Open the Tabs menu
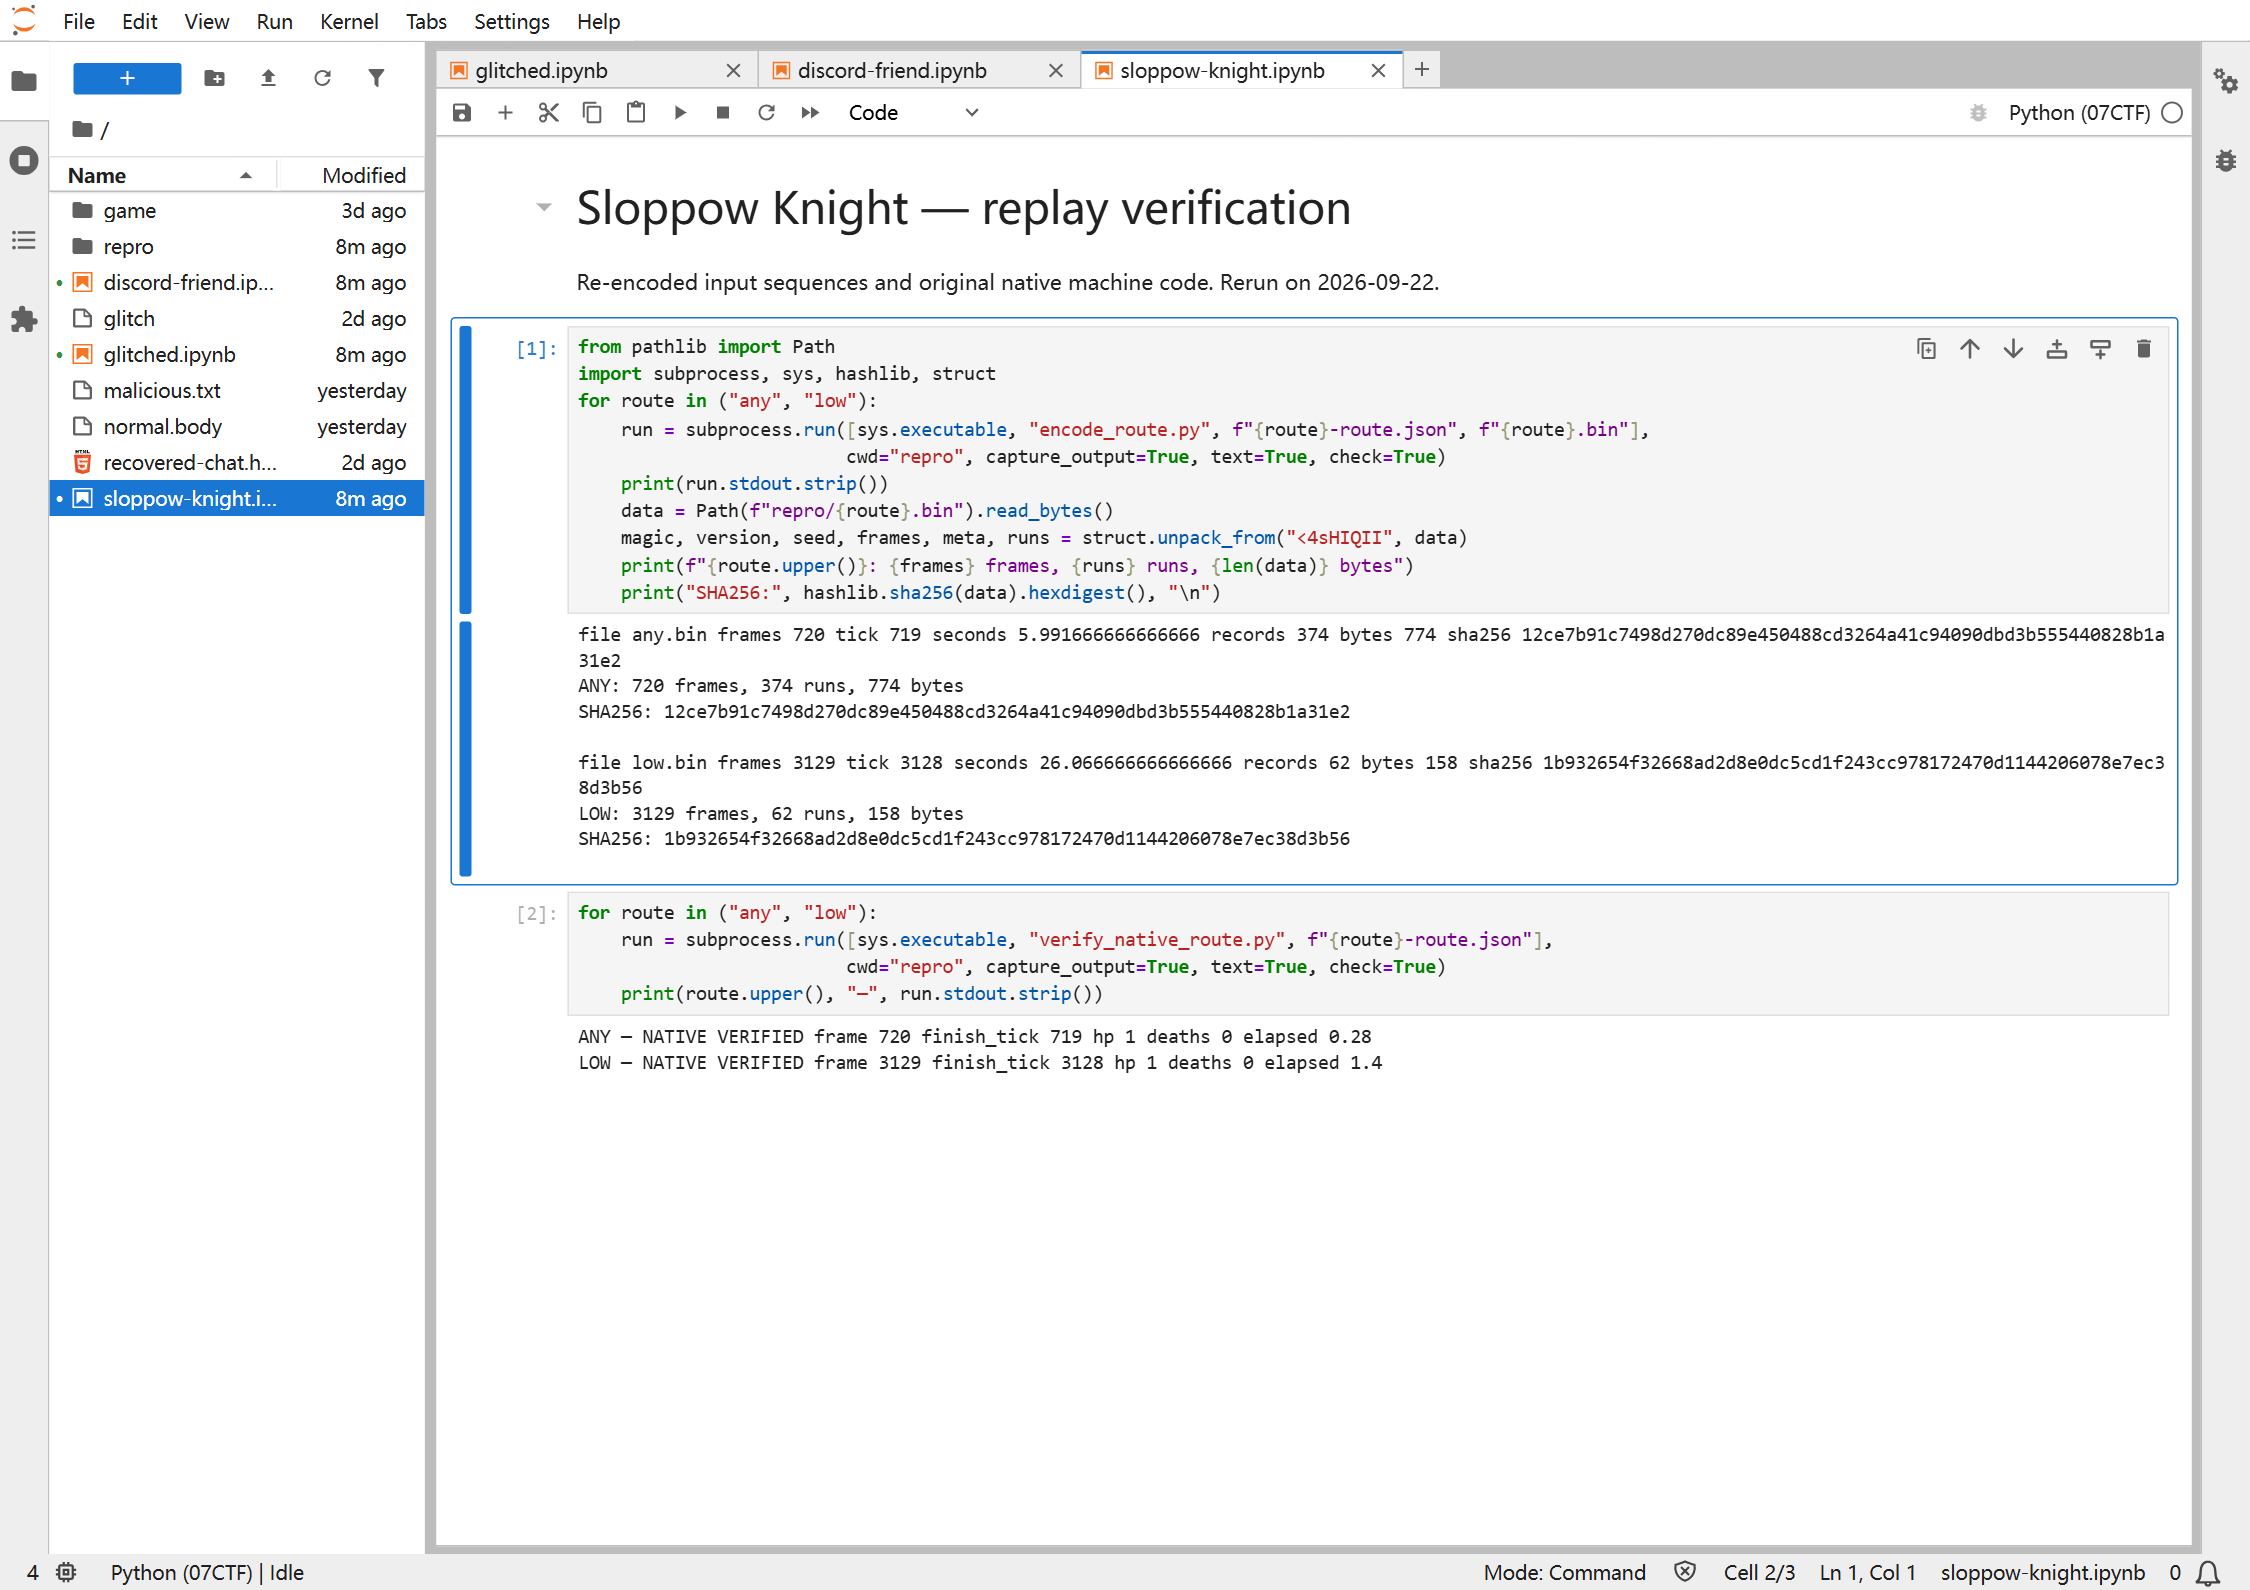This screenshot has width=2250, height=1590. (x=426, y=21)
